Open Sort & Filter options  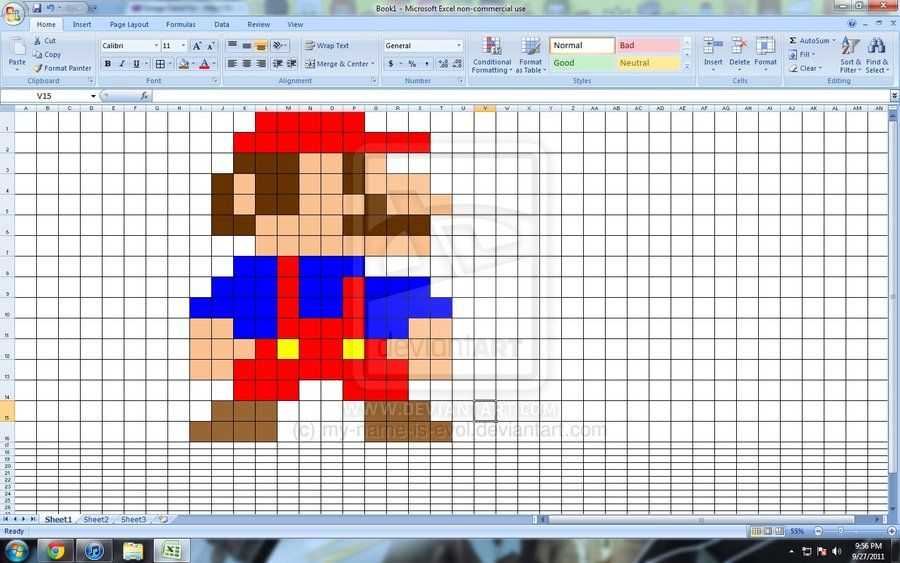[850, 55]
